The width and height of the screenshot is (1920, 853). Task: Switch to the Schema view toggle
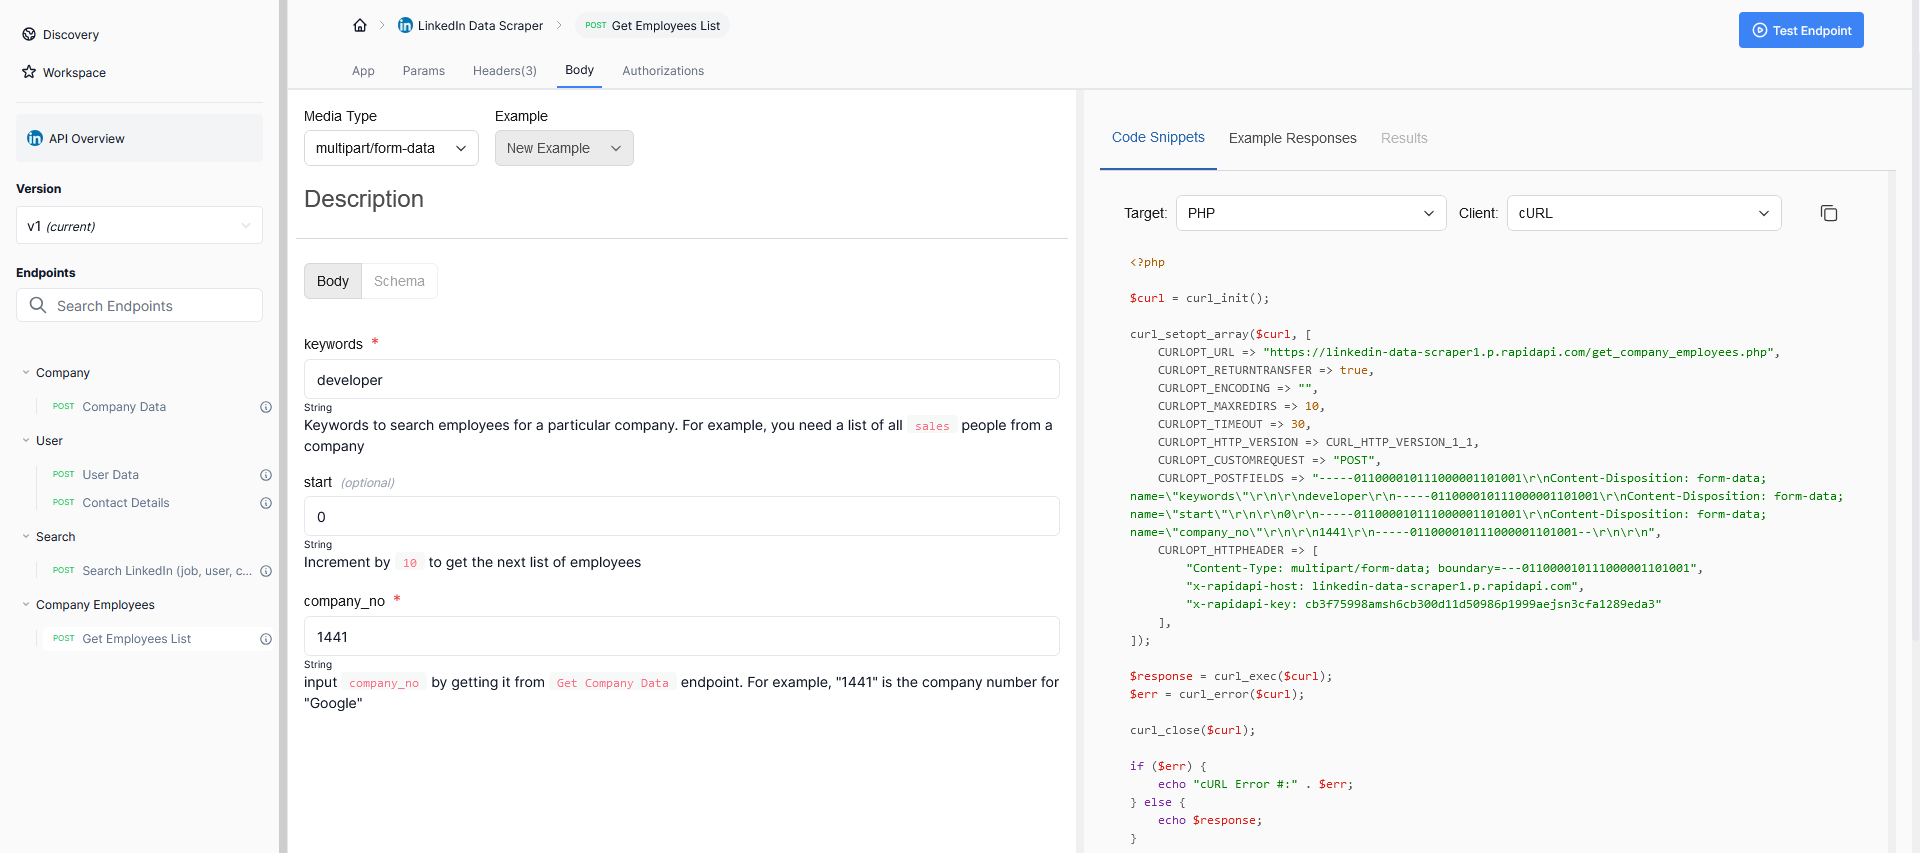pyautogui.click(x=399, y=281)
